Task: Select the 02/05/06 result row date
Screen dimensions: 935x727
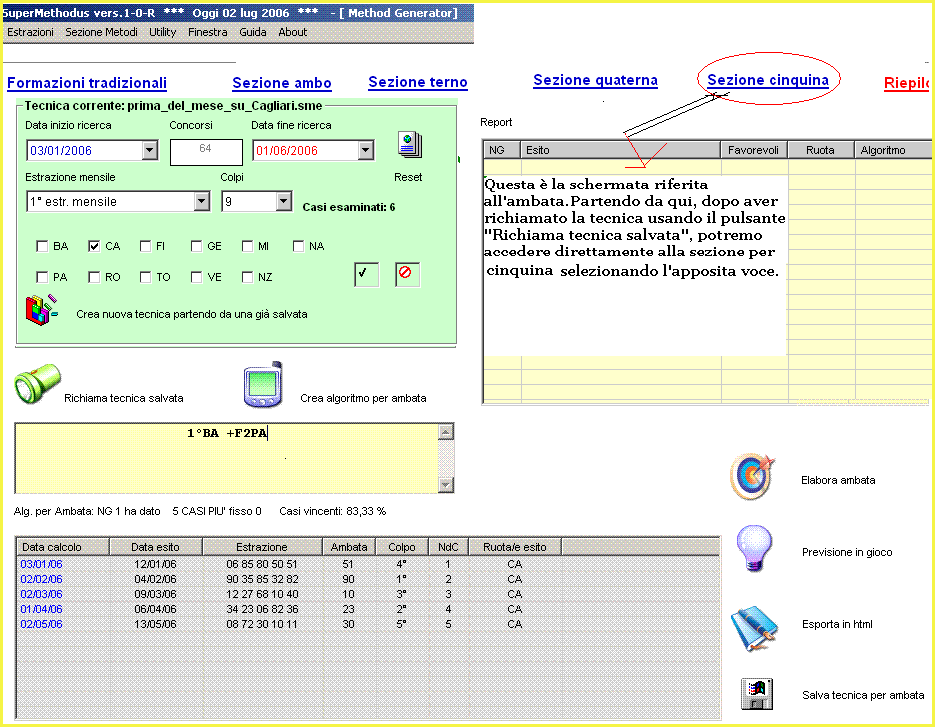Action: tap(41, 624)
